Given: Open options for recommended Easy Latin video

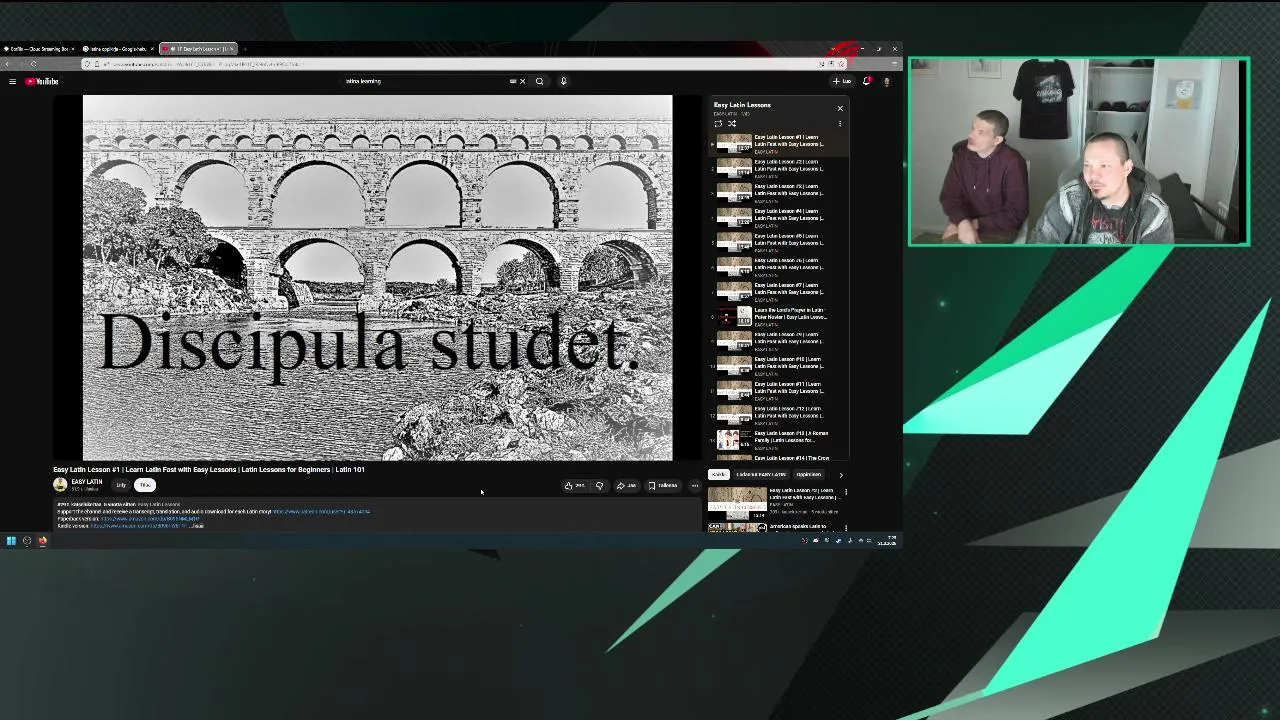Looking at the screenshot, I should click(846, 492).
